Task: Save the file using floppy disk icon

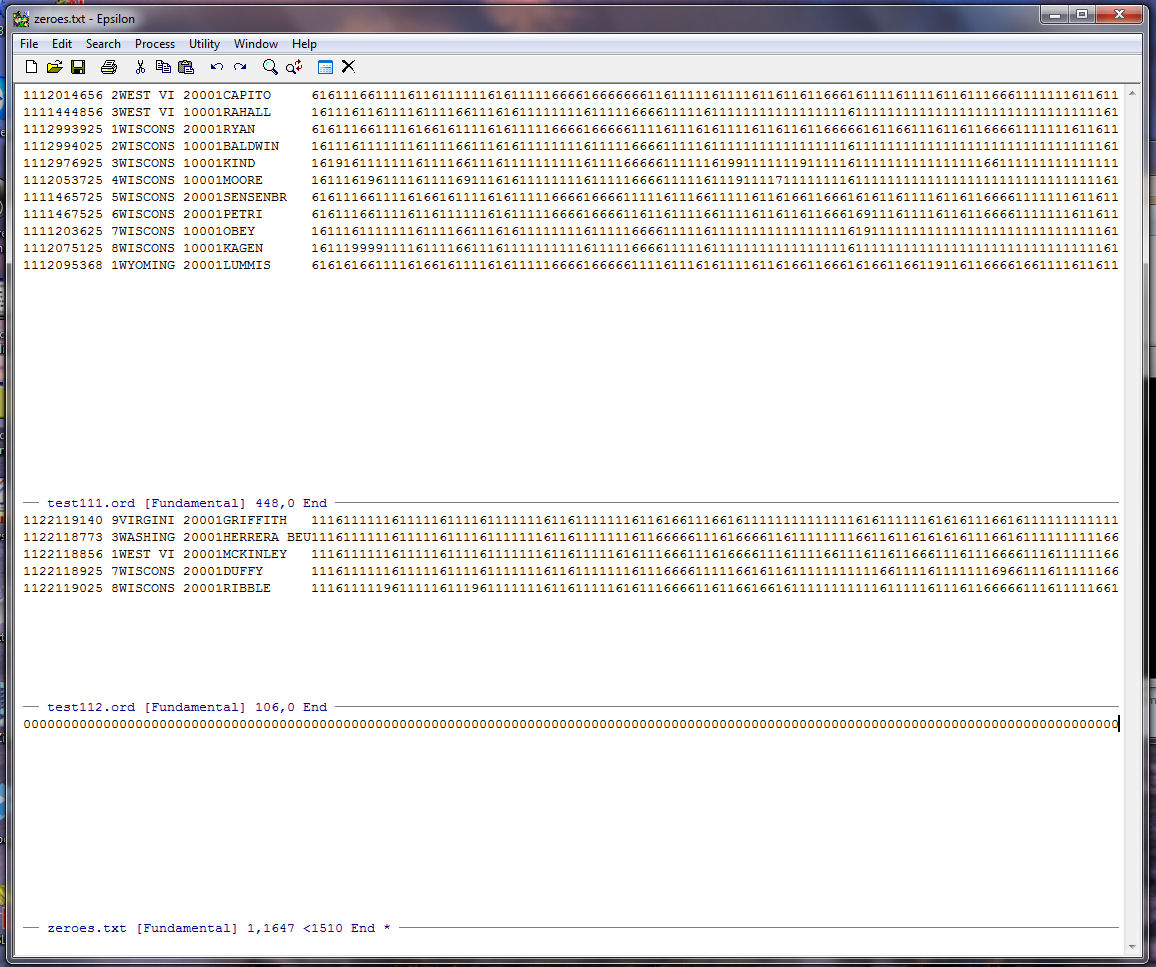Action: pos(78,67)
